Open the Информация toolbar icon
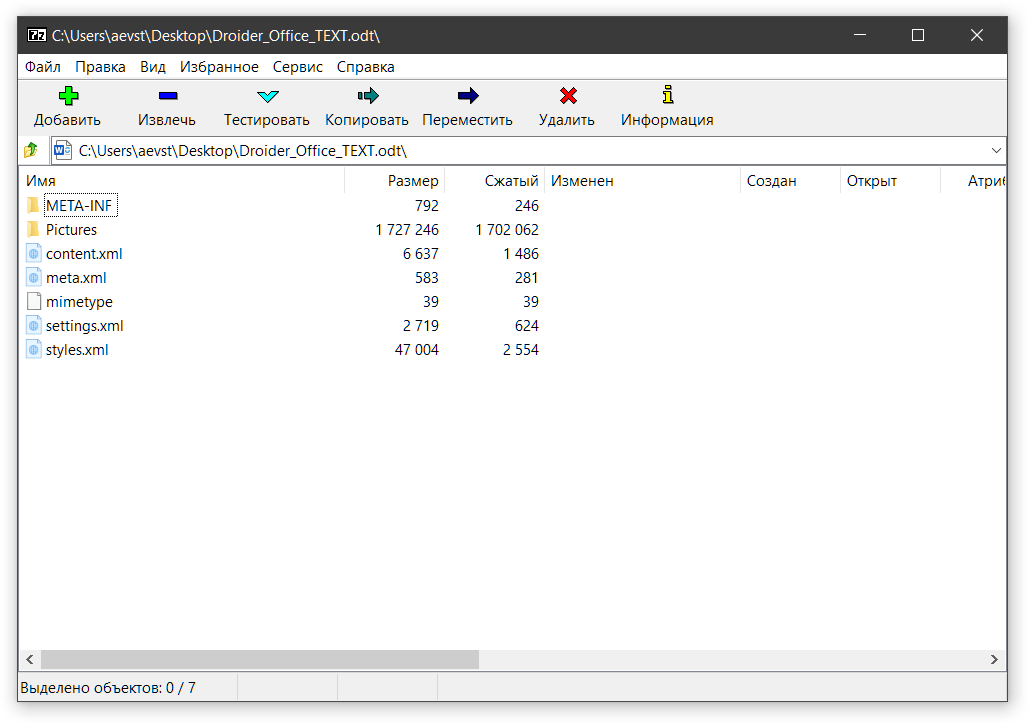Image resolution: width=1029 pixels, height=724 pixels. point(667,97)
